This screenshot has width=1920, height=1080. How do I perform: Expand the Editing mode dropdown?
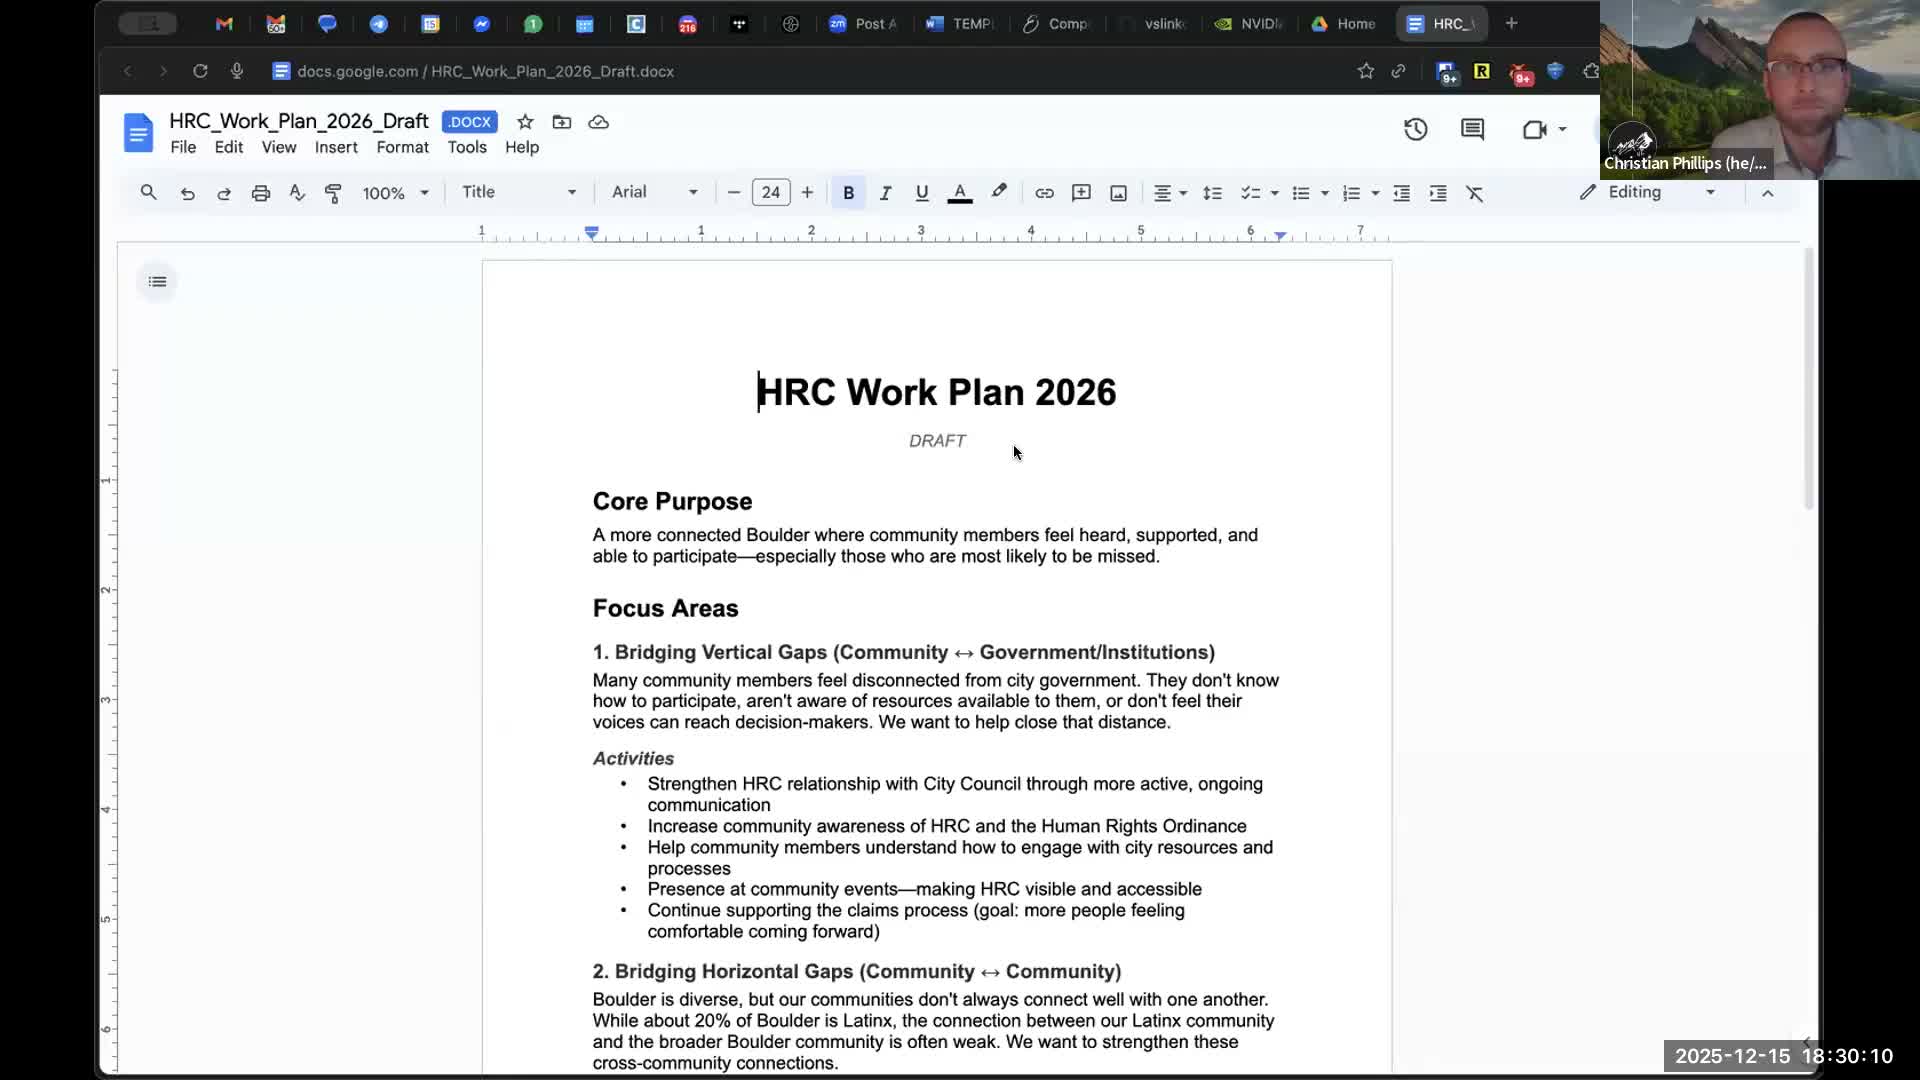(1648, 192)
